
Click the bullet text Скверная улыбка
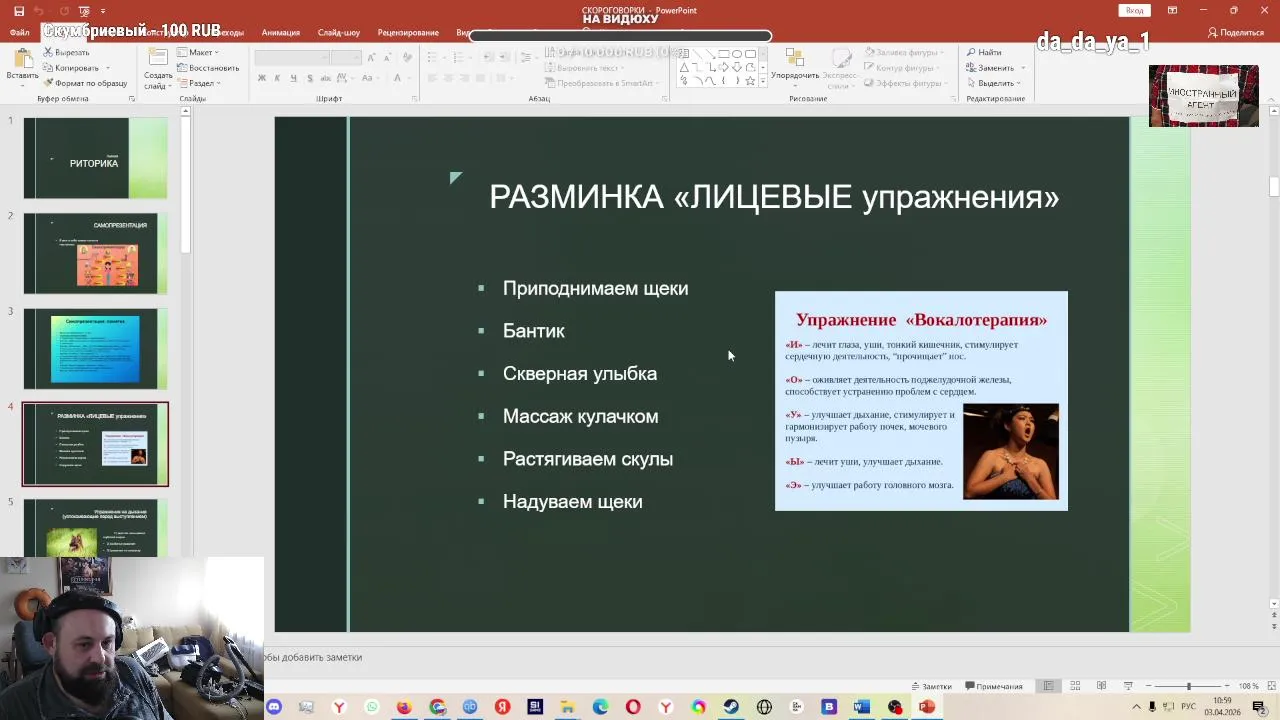click(x=580, y=373)
